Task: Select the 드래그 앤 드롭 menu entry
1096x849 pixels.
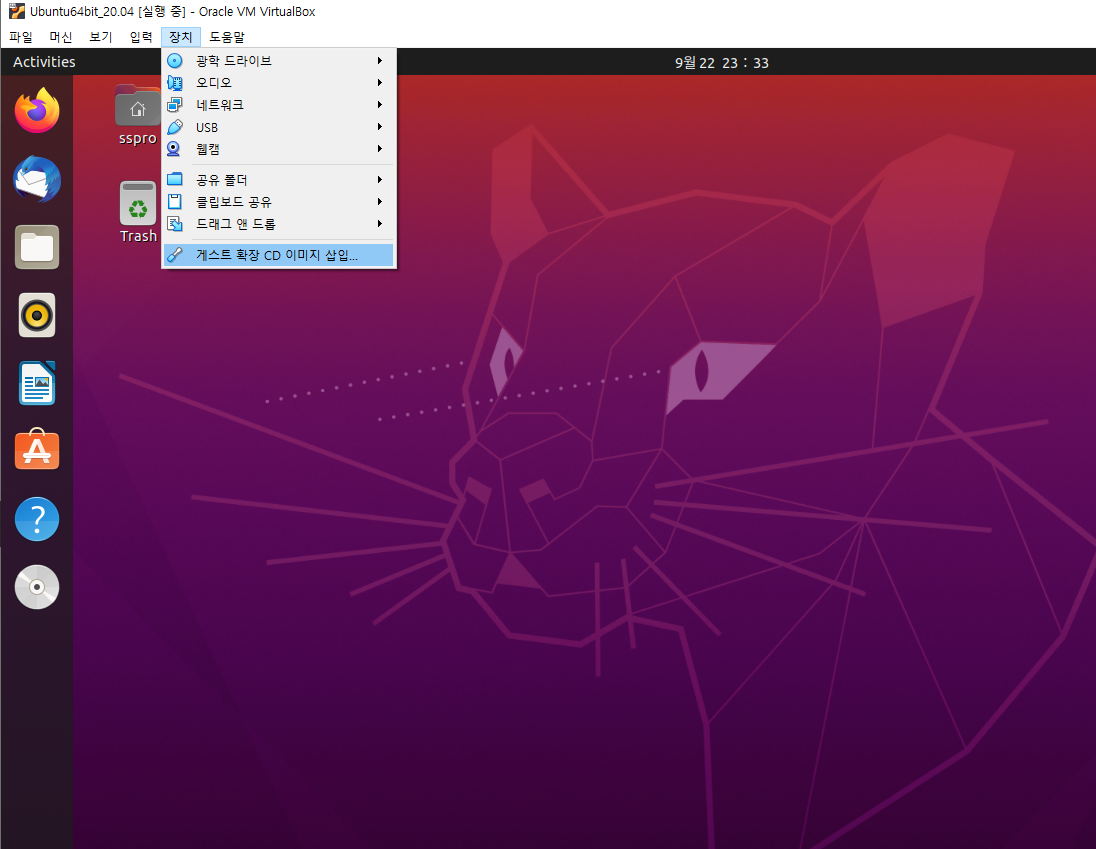Action: [x=278, y=224]
